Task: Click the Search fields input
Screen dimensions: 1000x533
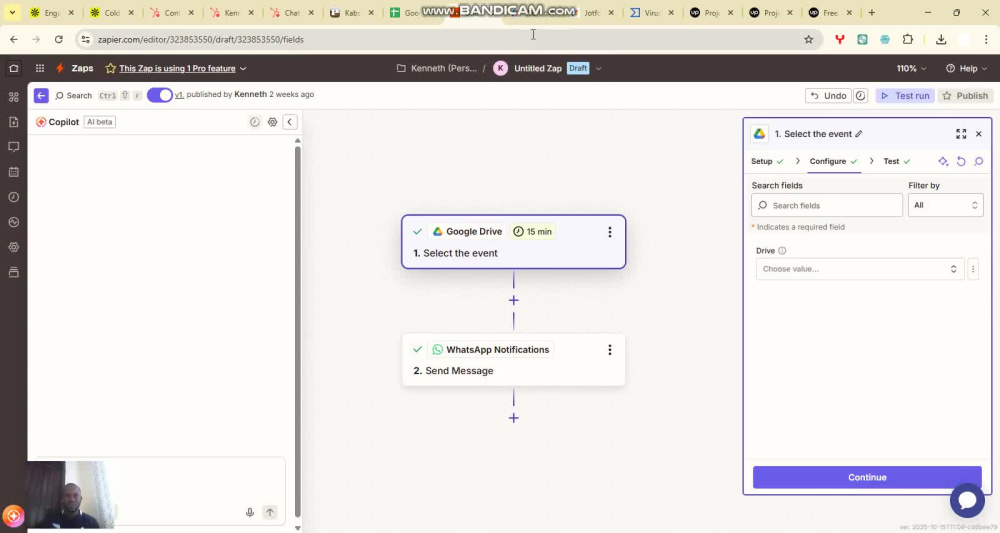Action: (x=827, y=205)
